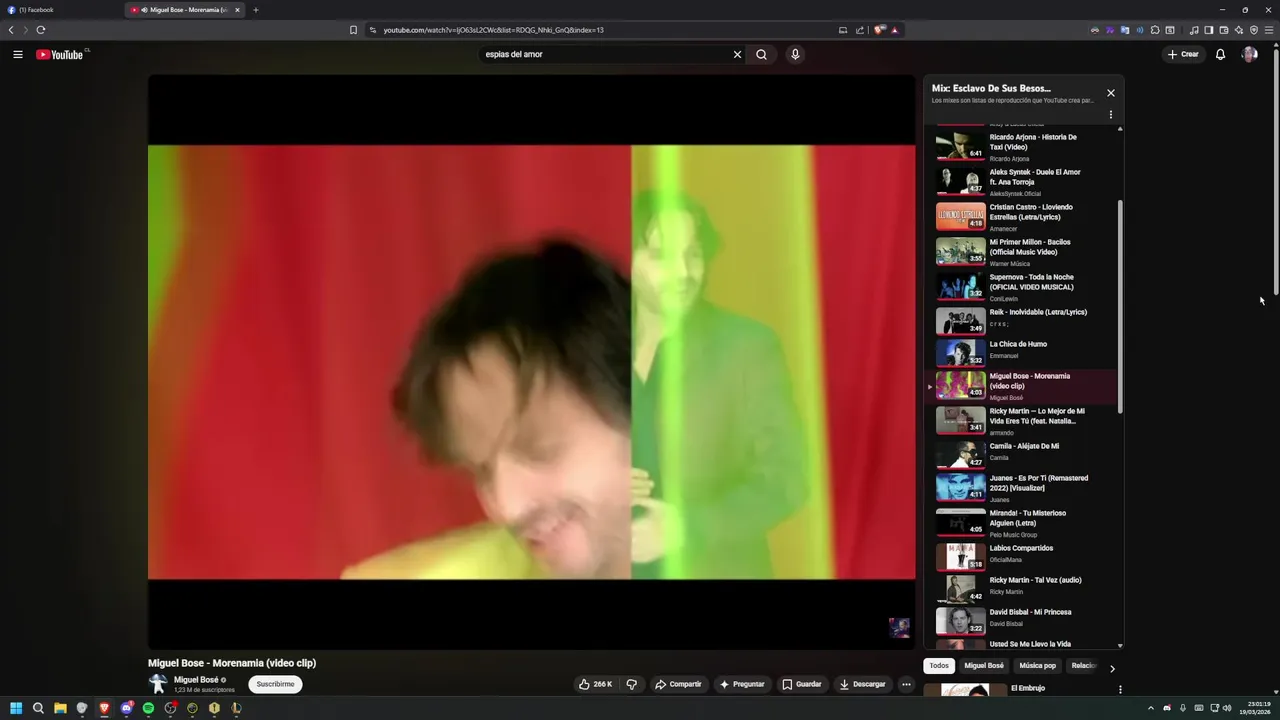Viewport: 1280px width, 720px height.
Task: Open a new browser tab
Action: [x=255, y=10]
